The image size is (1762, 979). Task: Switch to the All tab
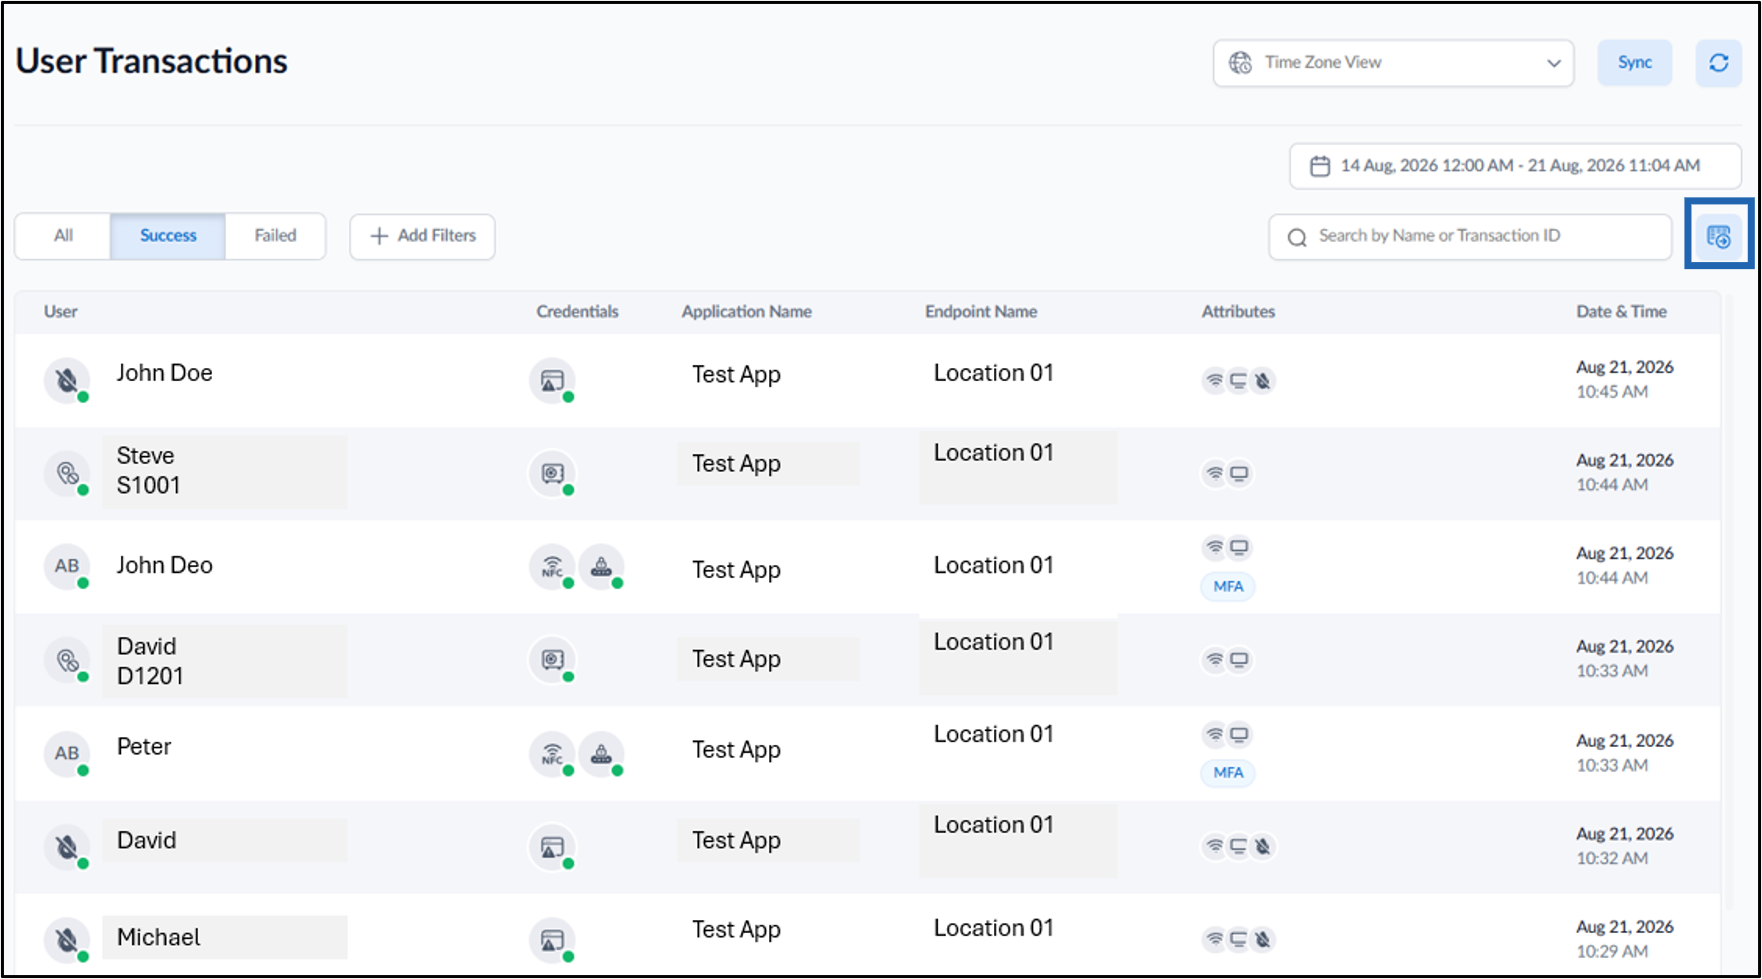[63, 236]
